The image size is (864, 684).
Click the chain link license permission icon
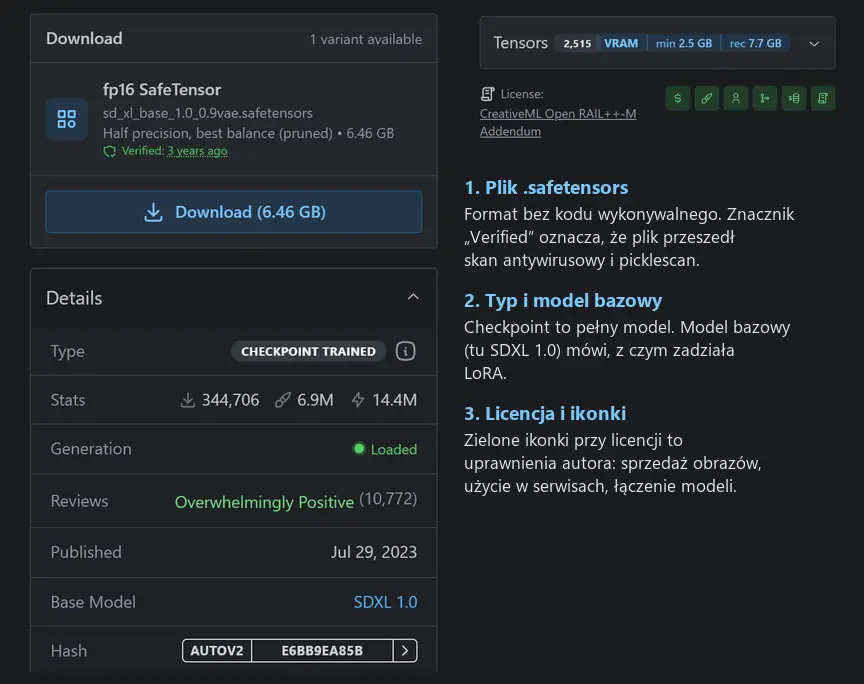click(x=706, y=99)
